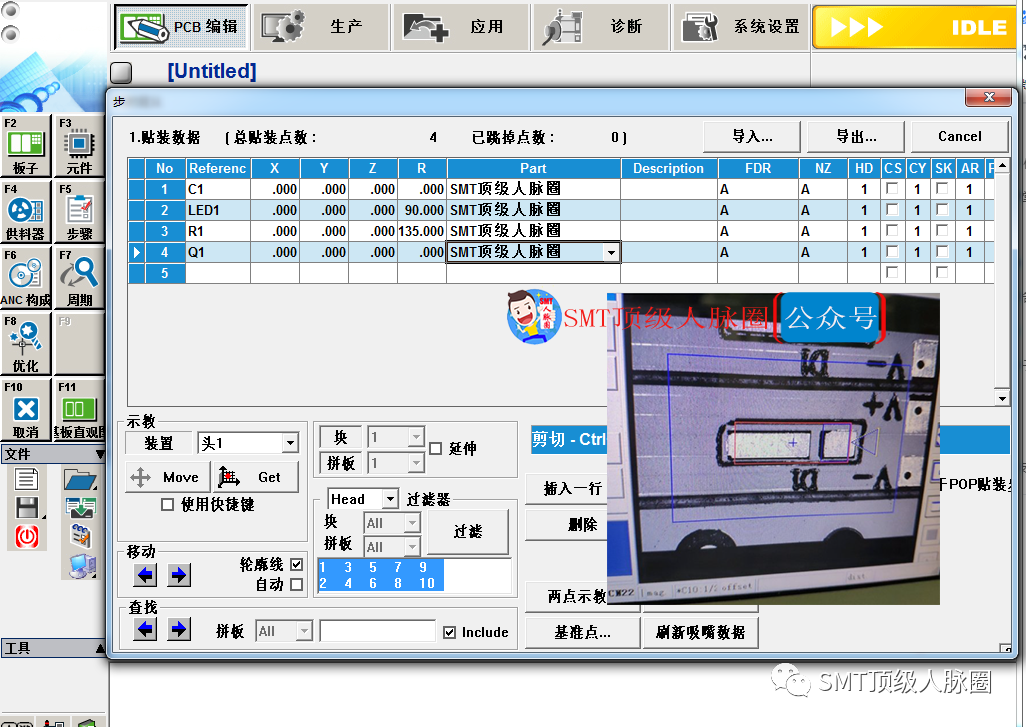Click the F4 供料器 feeder icon

(x=26, y=211)
